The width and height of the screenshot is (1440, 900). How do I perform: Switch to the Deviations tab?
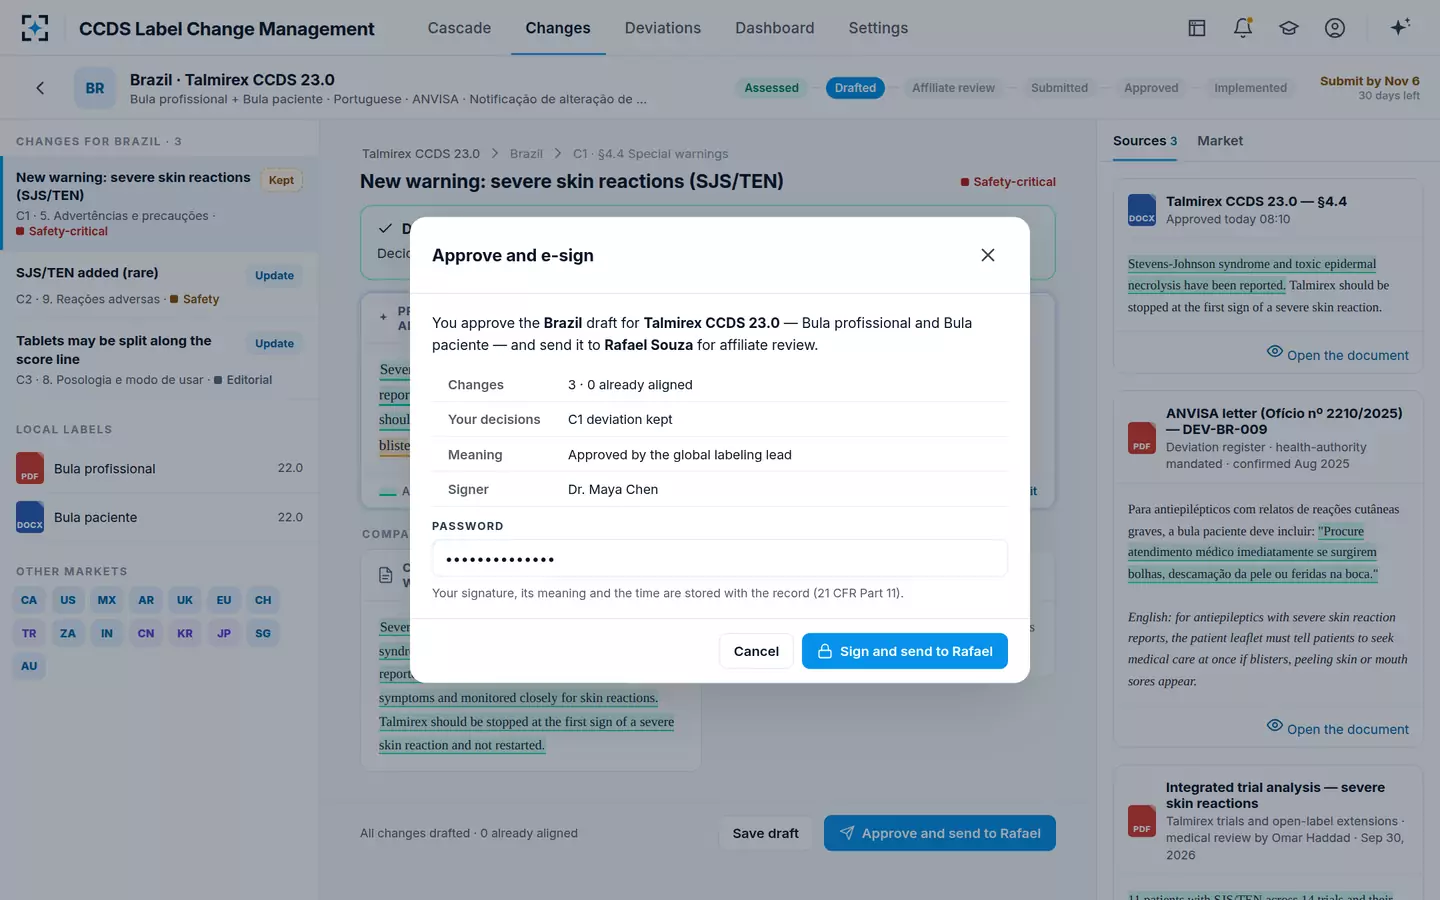(x=663, y=28)
